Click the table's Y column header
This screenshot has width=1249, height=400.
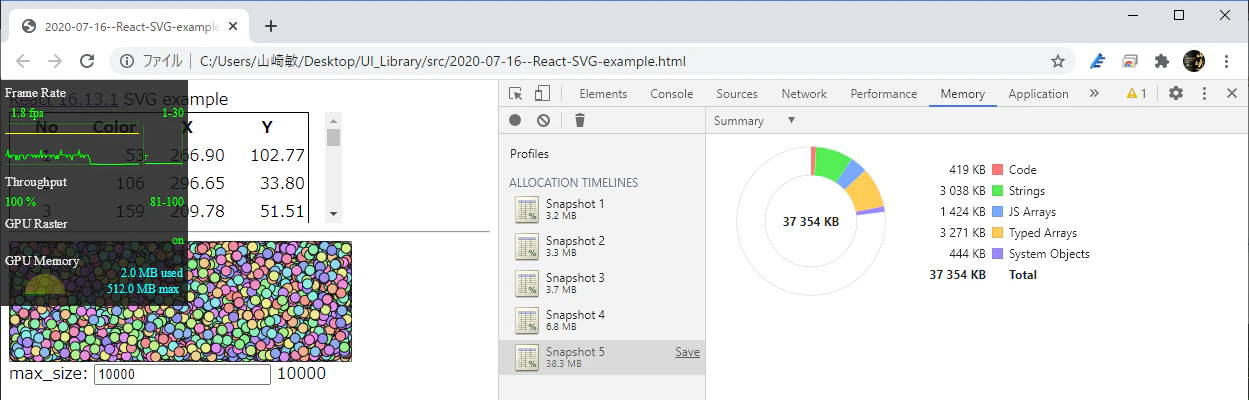pos(267,127)
